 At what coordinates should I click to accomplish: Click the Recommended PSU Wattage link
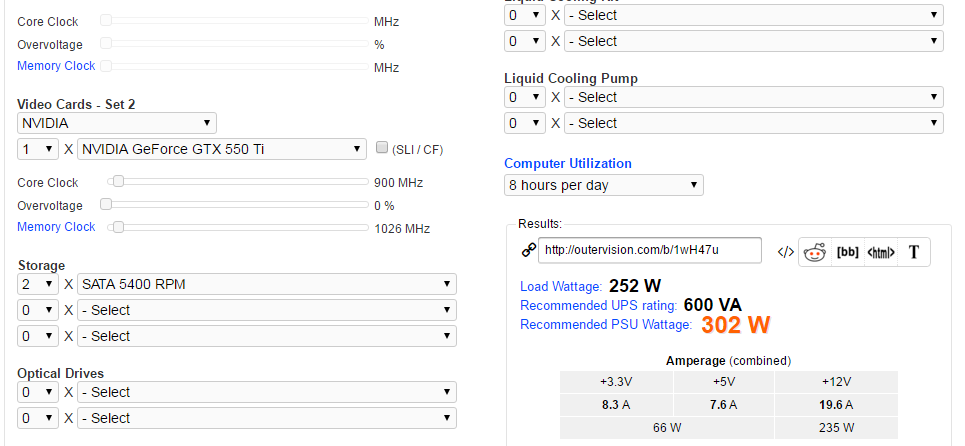605,325
